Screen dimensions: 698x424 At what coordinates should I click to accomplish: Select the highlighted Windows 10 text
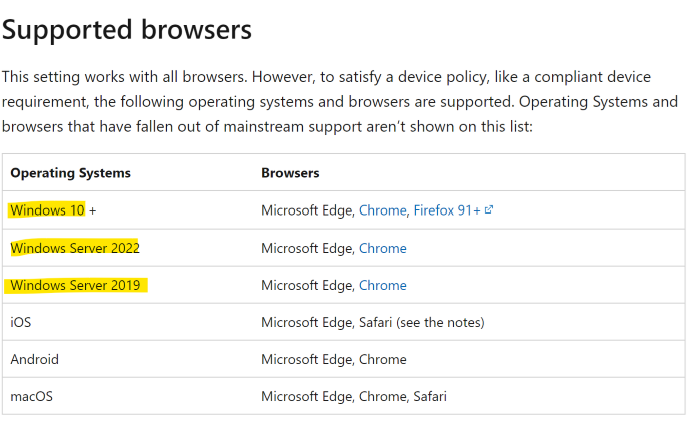tap(47, 210)
